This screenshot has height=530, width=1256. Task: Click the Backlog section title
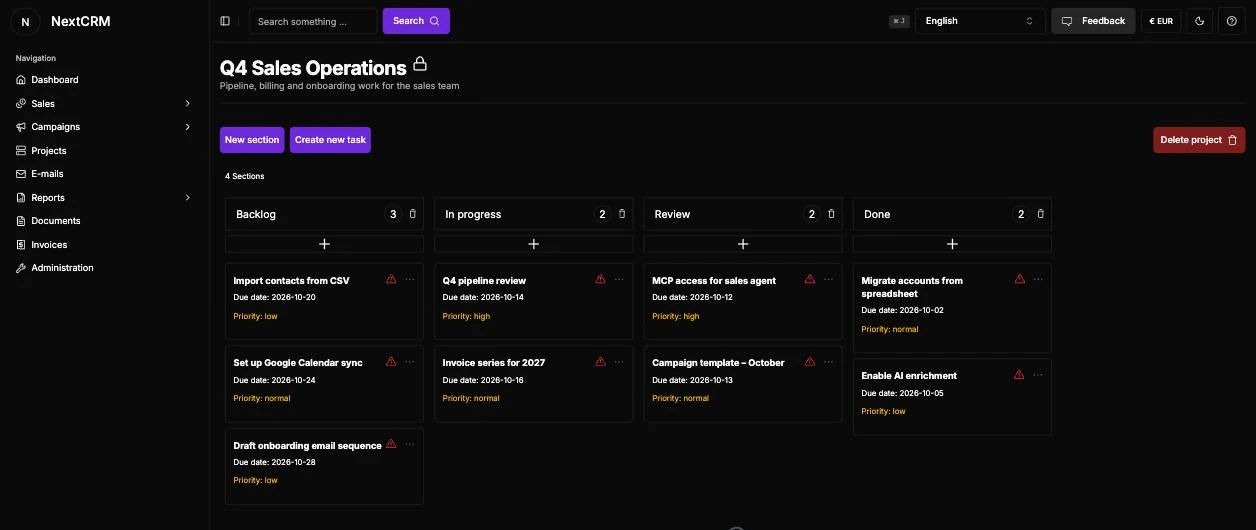tap(256, 214)
